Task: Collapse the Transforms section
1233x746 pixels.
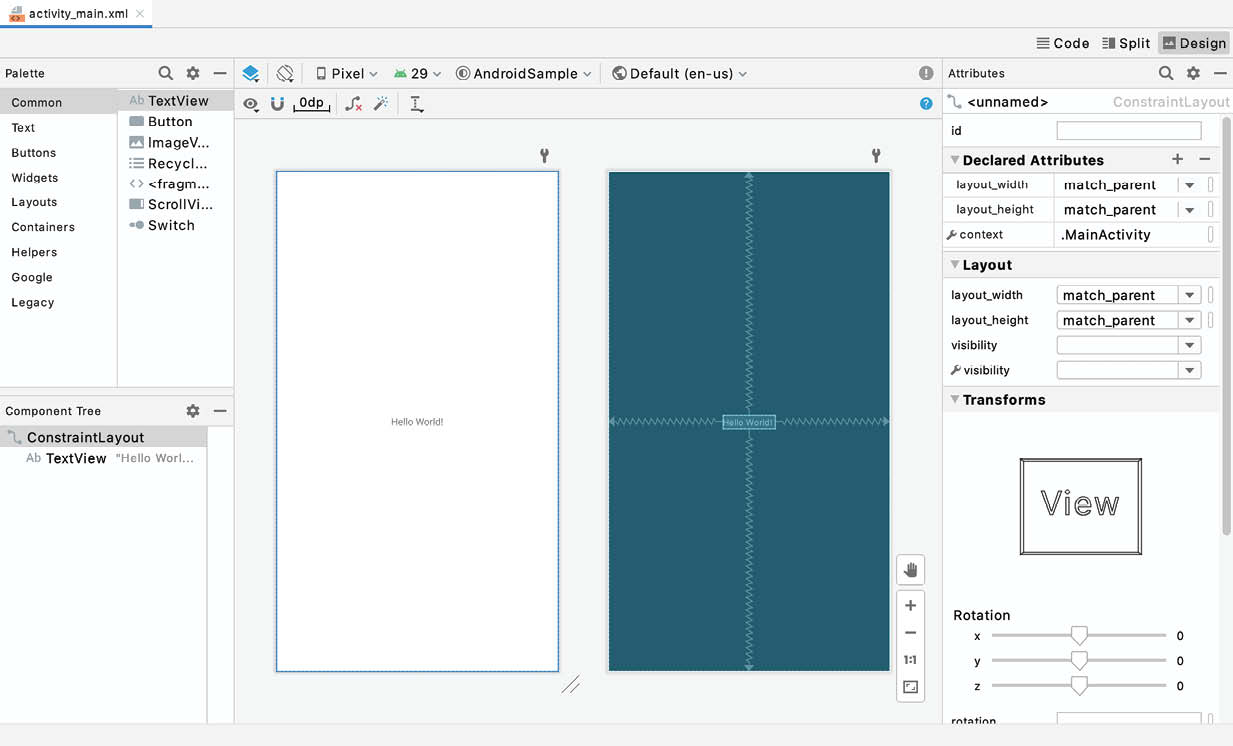Action: 954,400
